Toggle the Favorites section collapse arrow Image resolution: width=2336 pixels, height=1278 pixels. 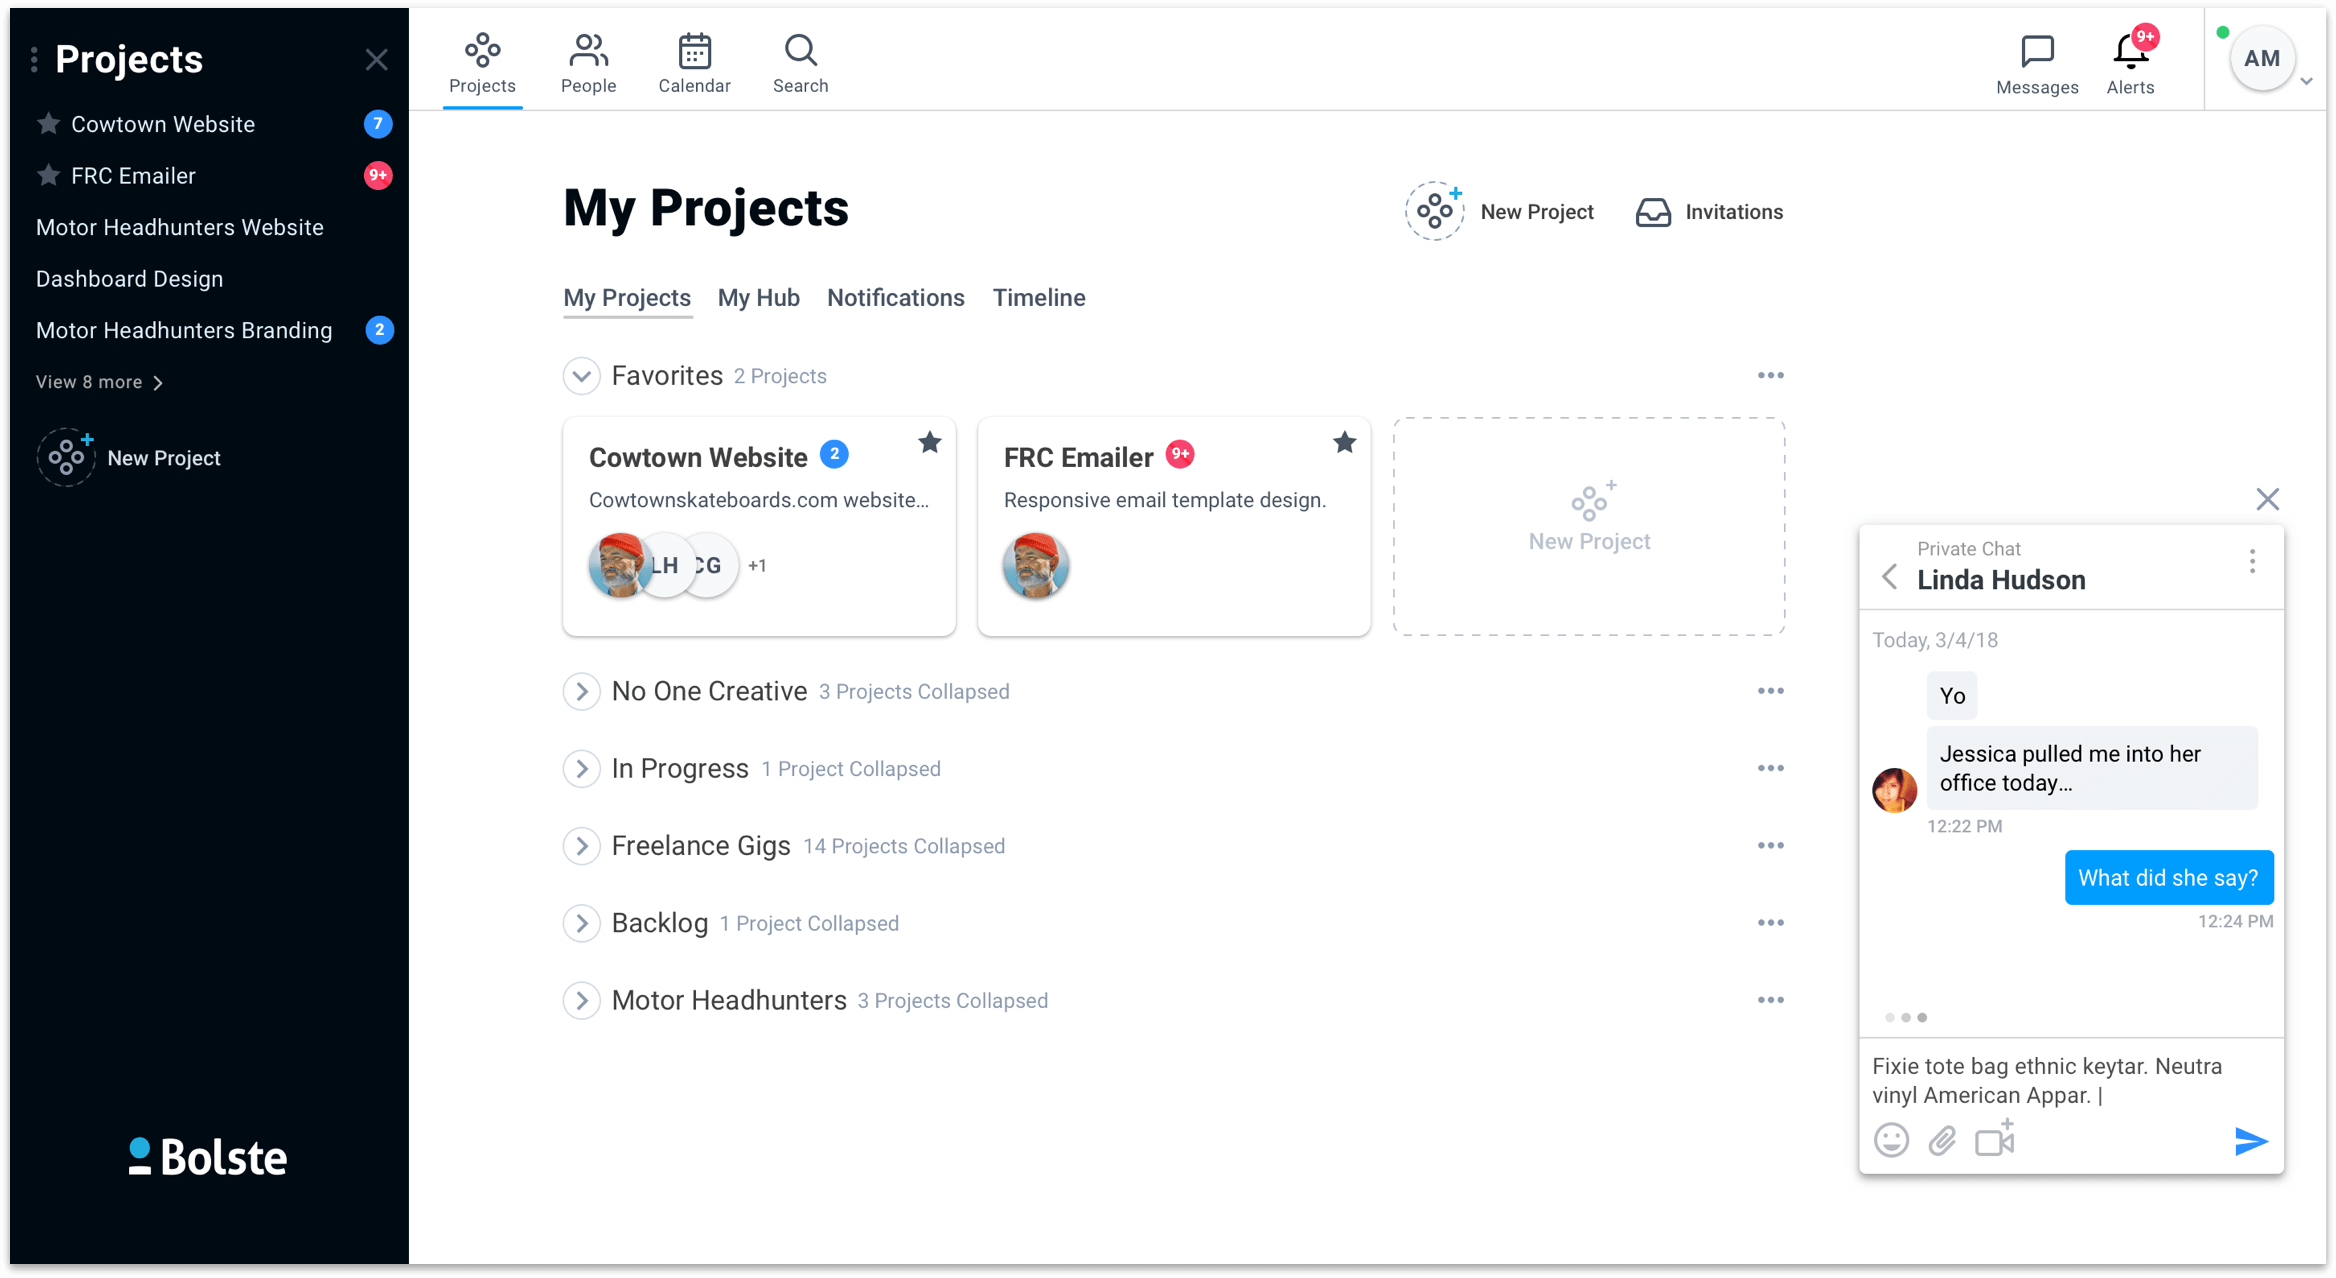pos(582,375)
